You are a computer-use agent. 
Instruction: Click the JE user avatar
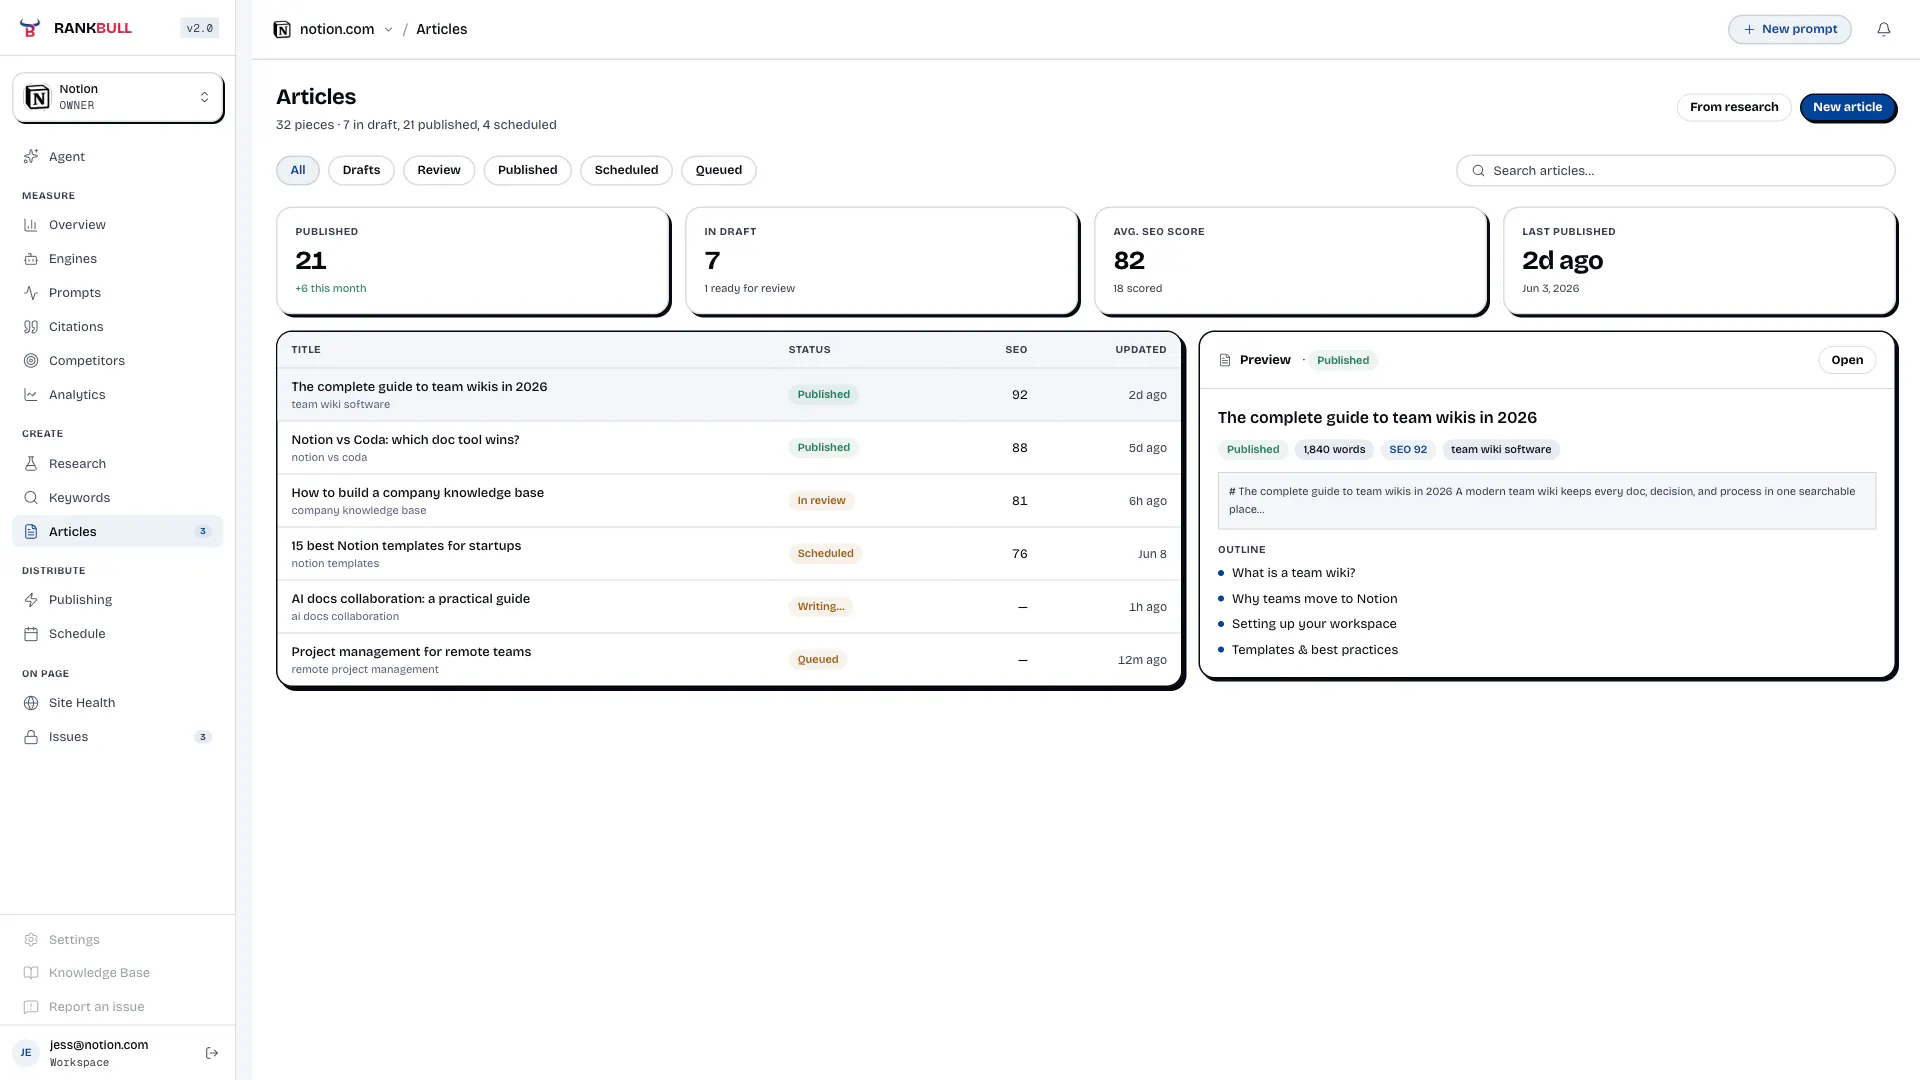tap(26, 1053)
